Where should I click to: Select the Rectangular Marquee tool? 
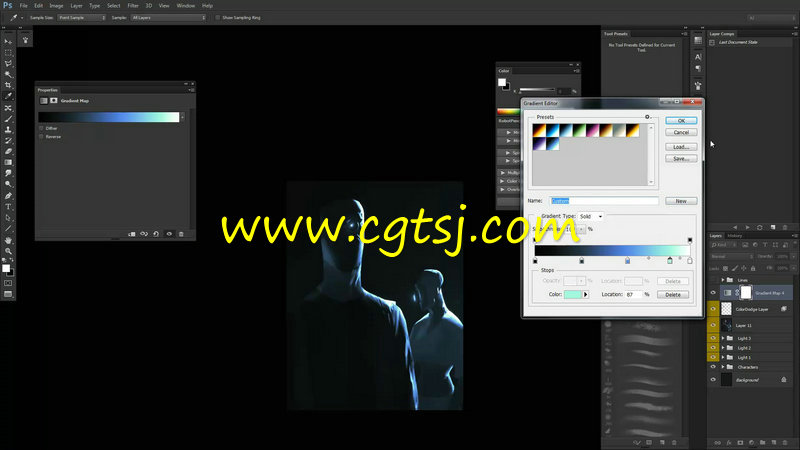pos(8,53)
